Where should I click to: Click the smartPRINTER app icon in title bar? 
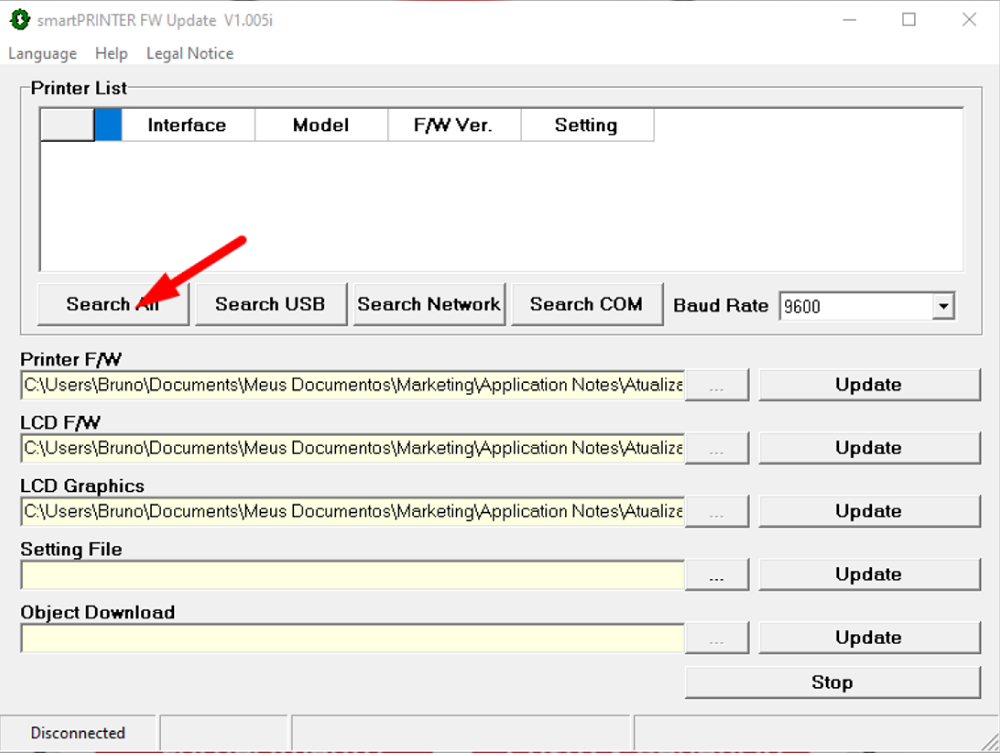(x=18, y=20)
